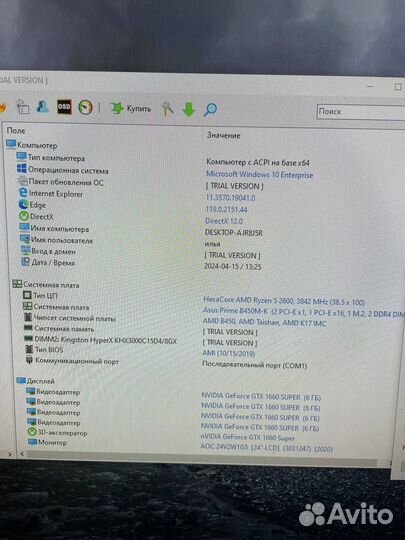This screenshot has width=405, height=540.
Task: Click the Значение column header
Action: point(223,135)
